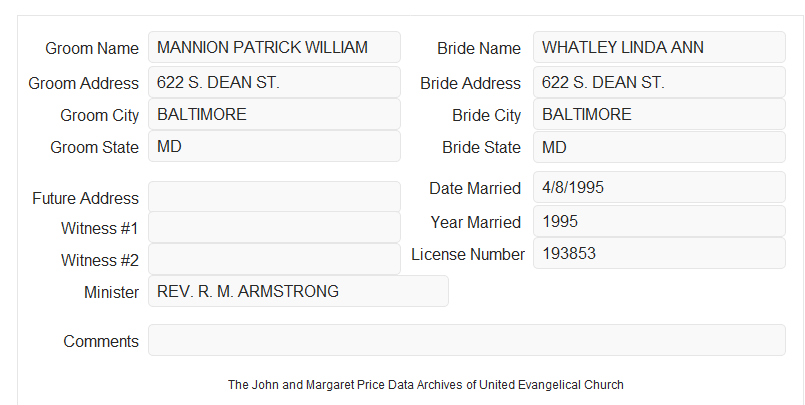Click the Data Archives footer text
Image resolution: width=805 pixels, height=405 pixels.
426,385
